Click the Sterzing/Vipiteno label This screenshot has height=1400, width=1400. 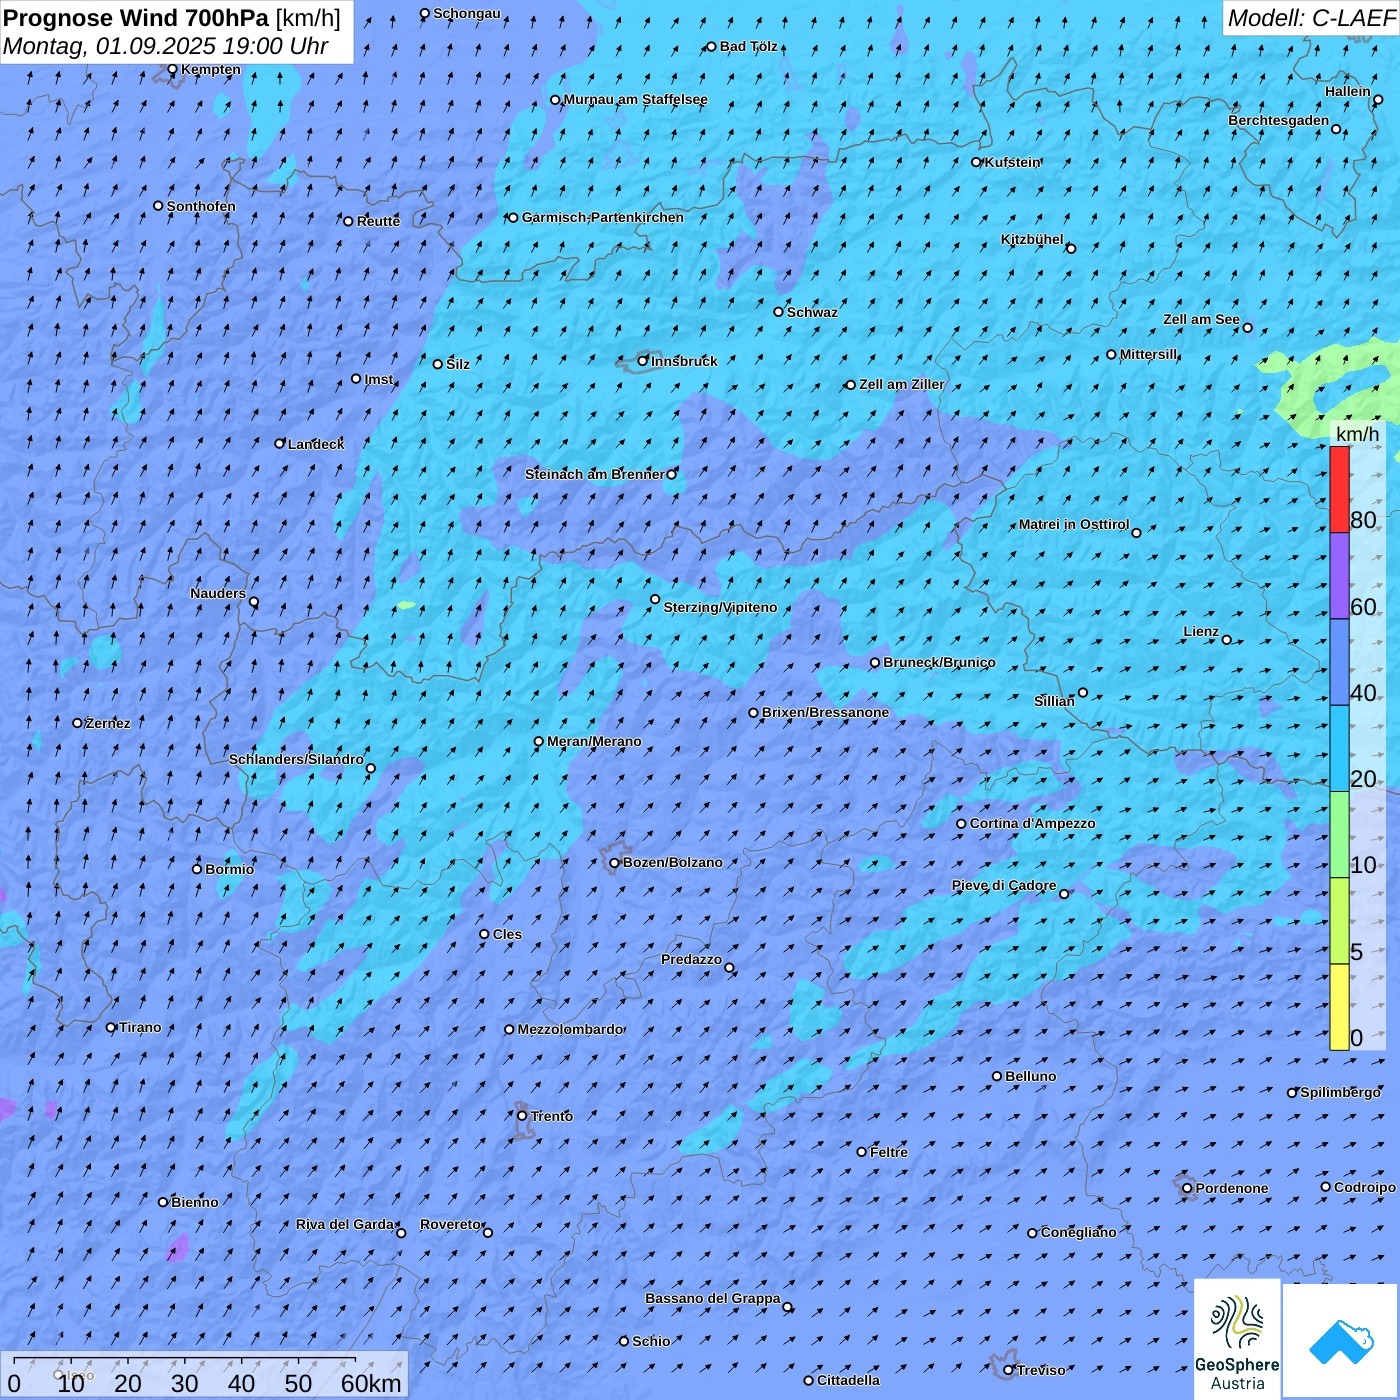720,607
